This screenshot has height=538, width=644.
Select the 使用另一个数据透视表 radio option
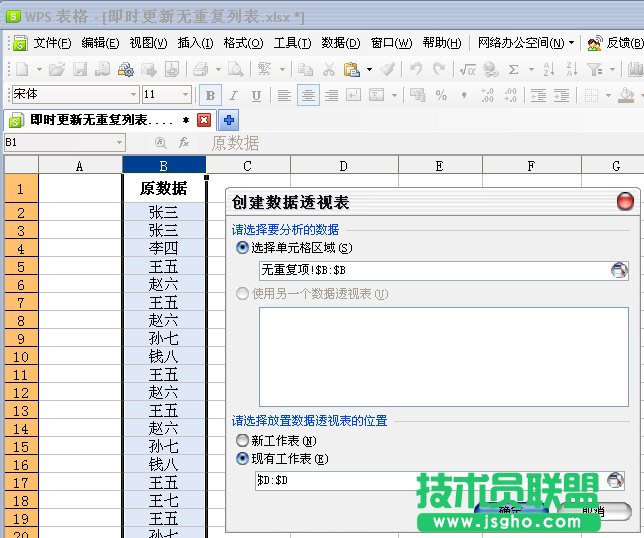[242, 293]
